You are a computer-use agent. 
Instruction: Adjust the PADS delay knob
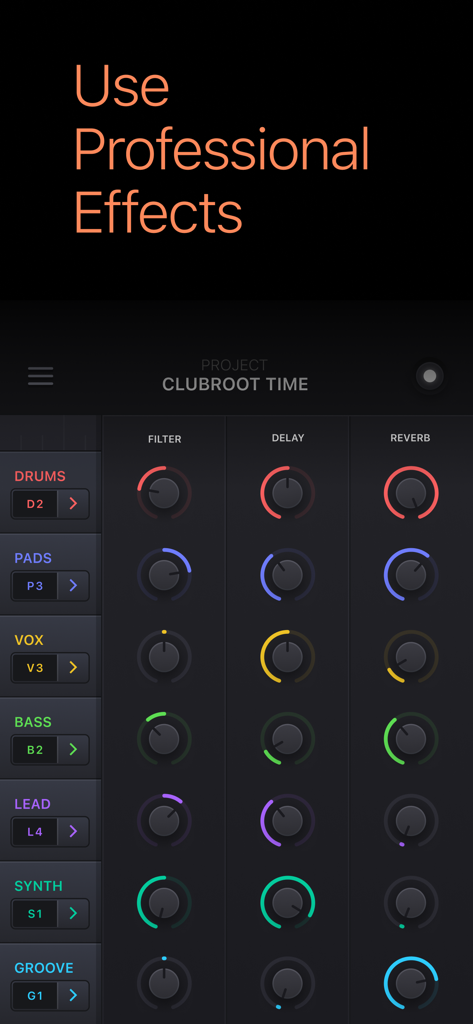point(287,575)
